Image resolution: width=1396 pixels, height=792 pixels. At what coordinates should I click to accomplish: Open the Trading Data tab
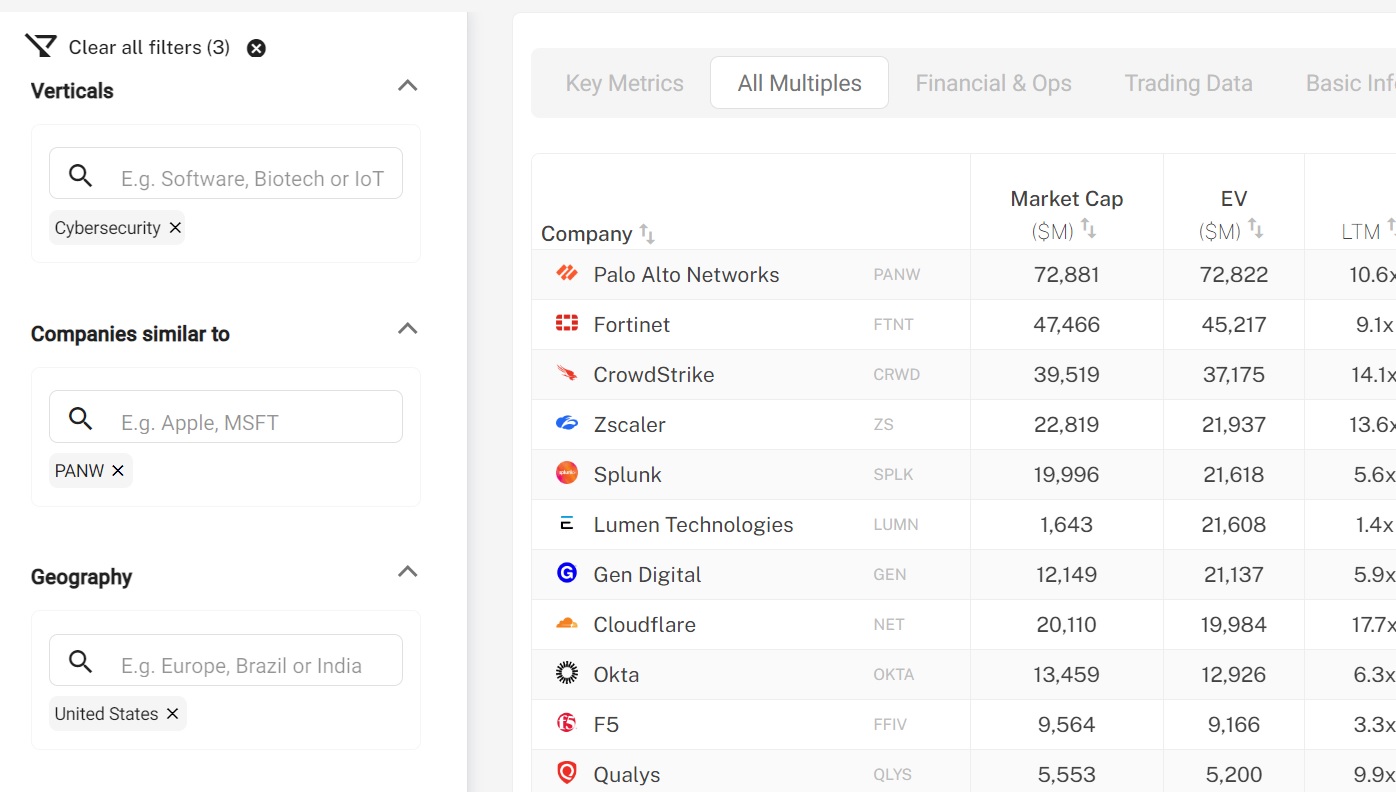point(1188,83)
